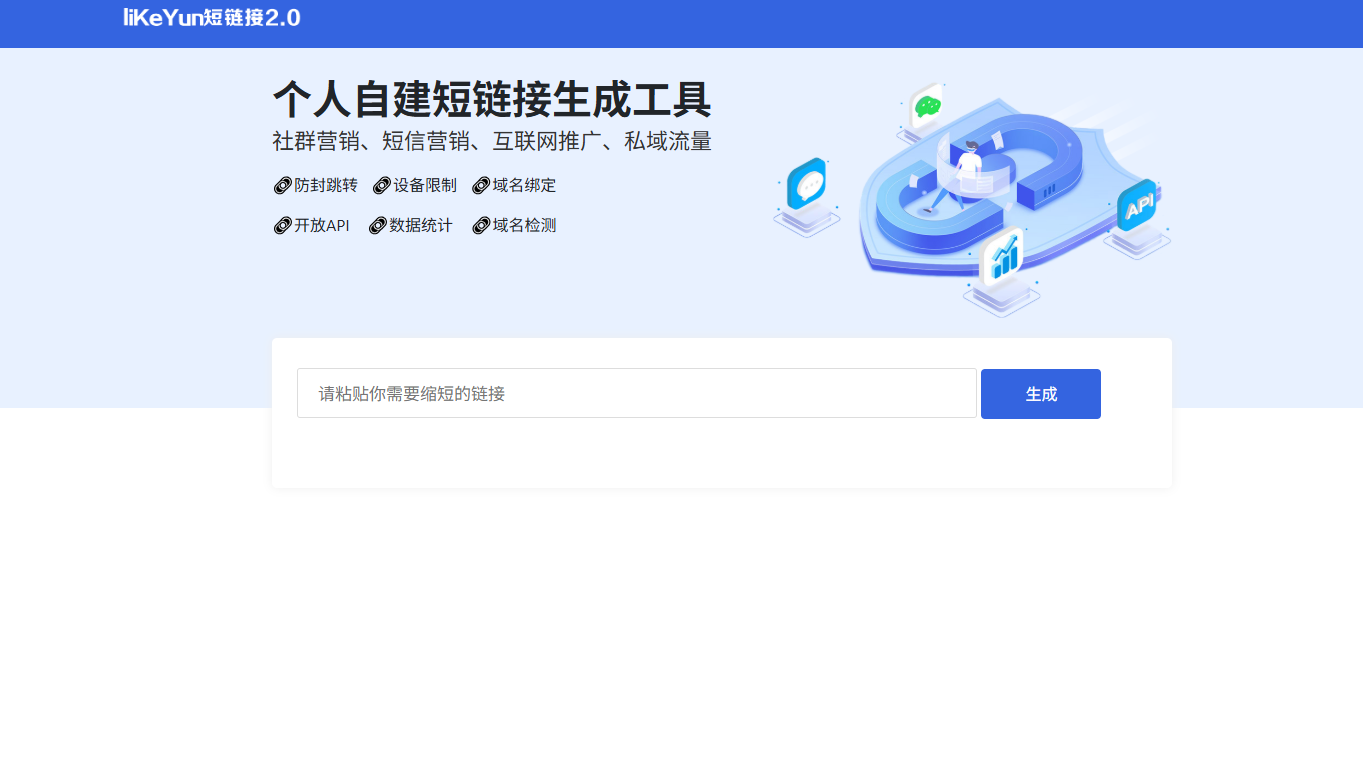Image resolution: width=1363 pixels, height=770 pixels.
Task: Click the blue API badge in the illustration
Action: click(x=1138, y=207)
